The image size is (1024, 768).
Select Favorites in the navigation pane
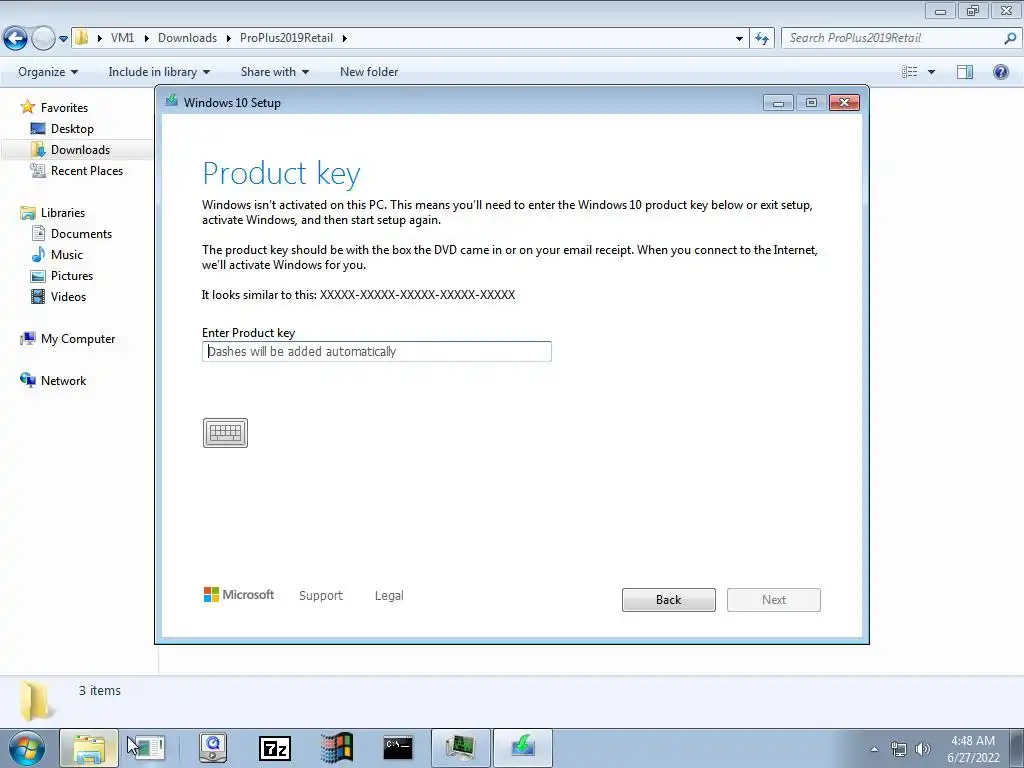pos(64,108)
